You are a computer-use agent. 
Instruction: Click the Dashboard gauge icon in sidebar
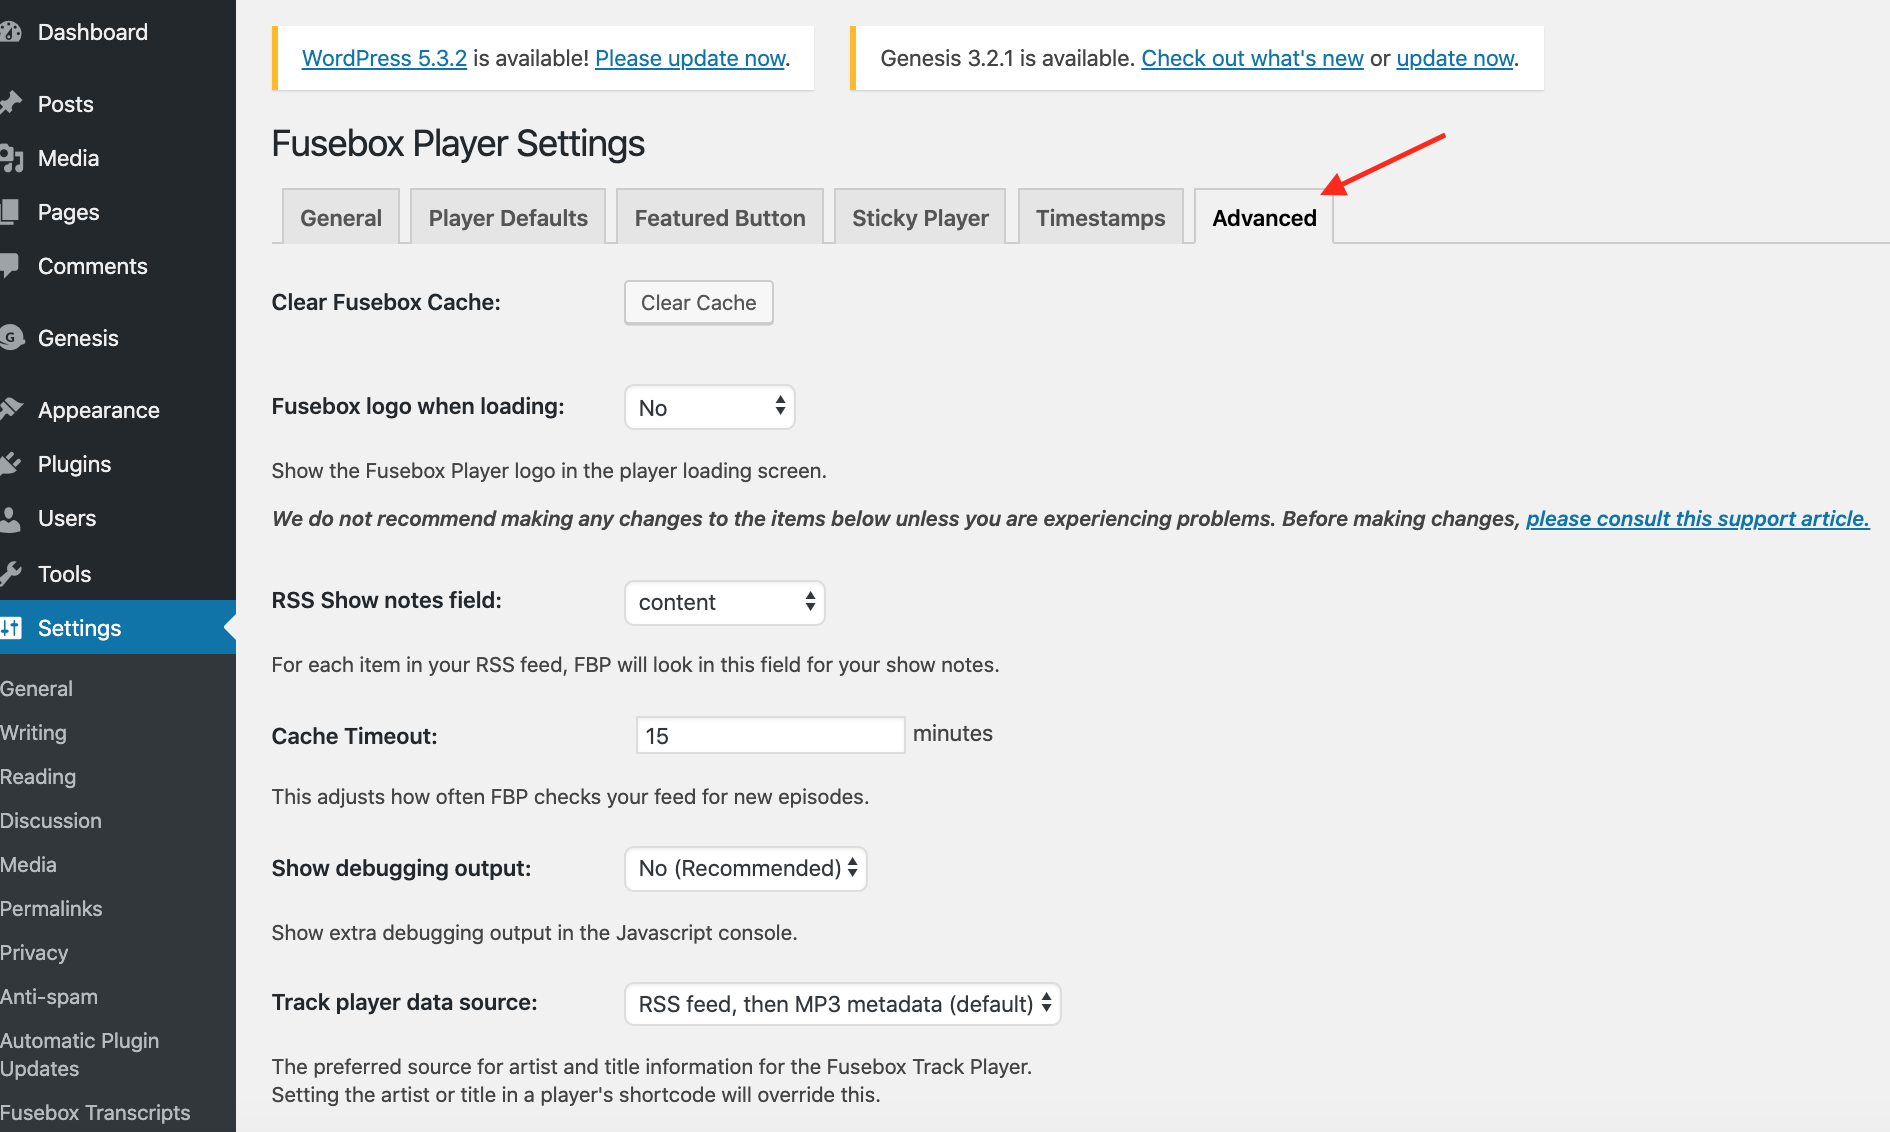11,32
